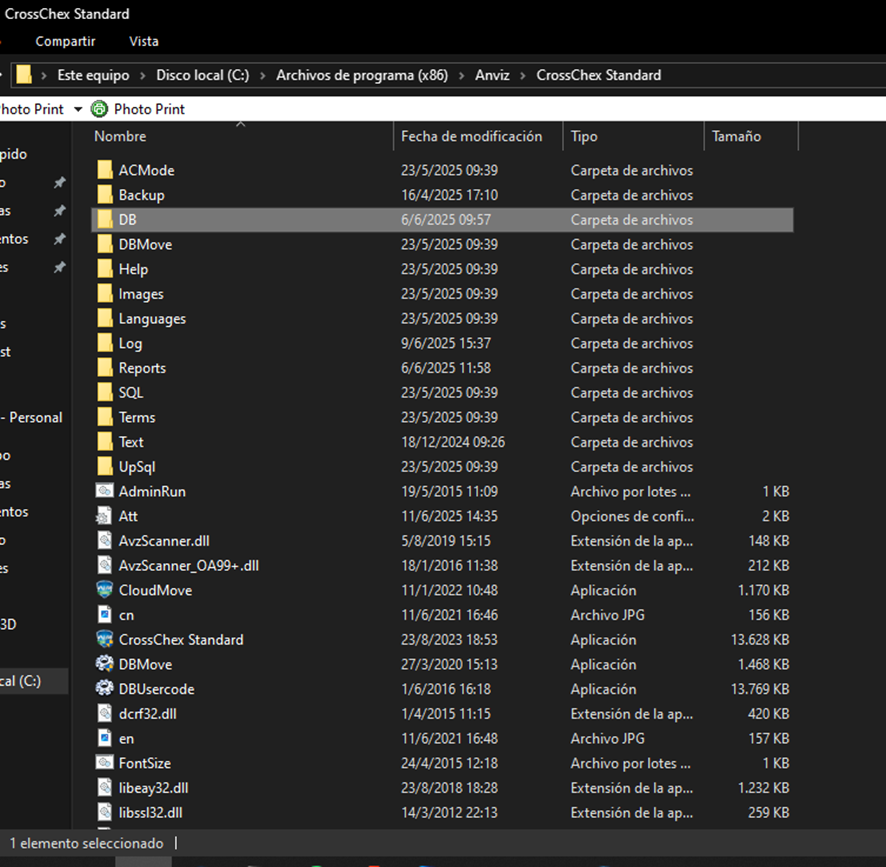Select the dcrf32.dll file icon

pos(105,713)
